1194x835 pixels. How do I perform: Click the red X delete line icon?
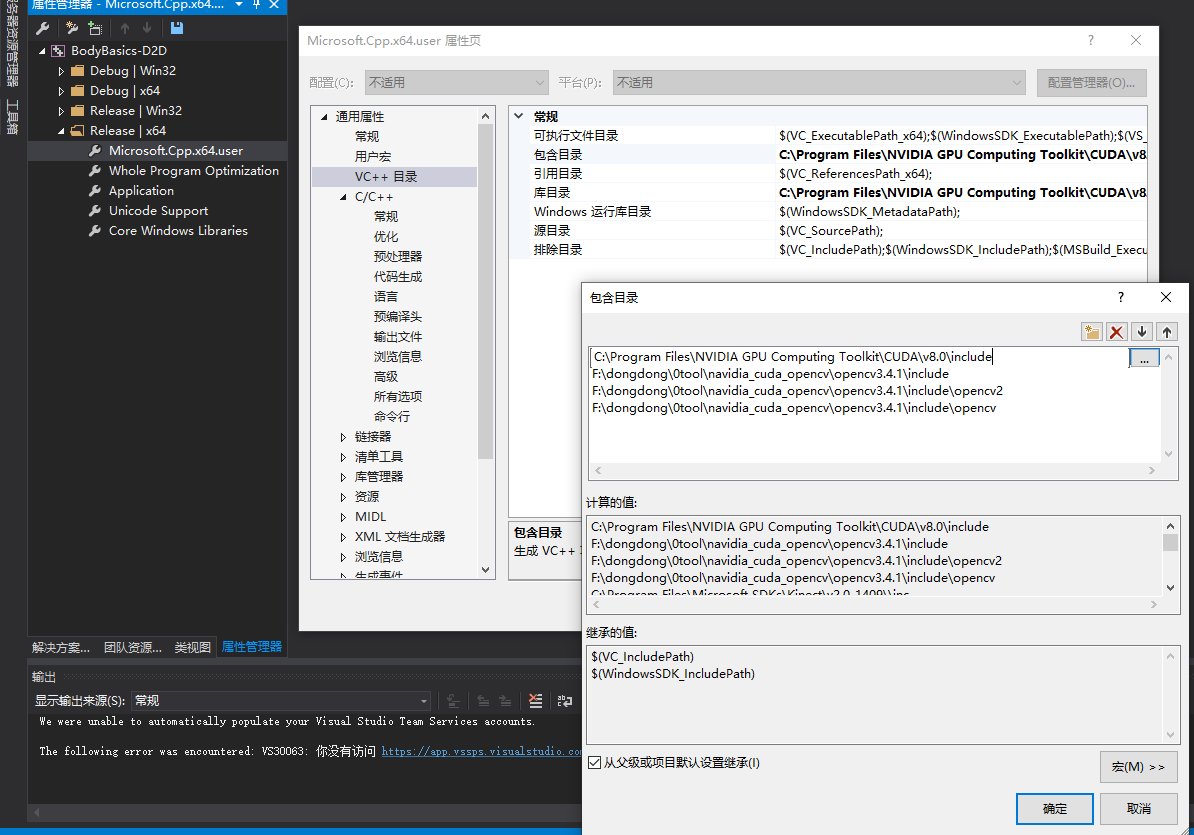(1116, 332)
